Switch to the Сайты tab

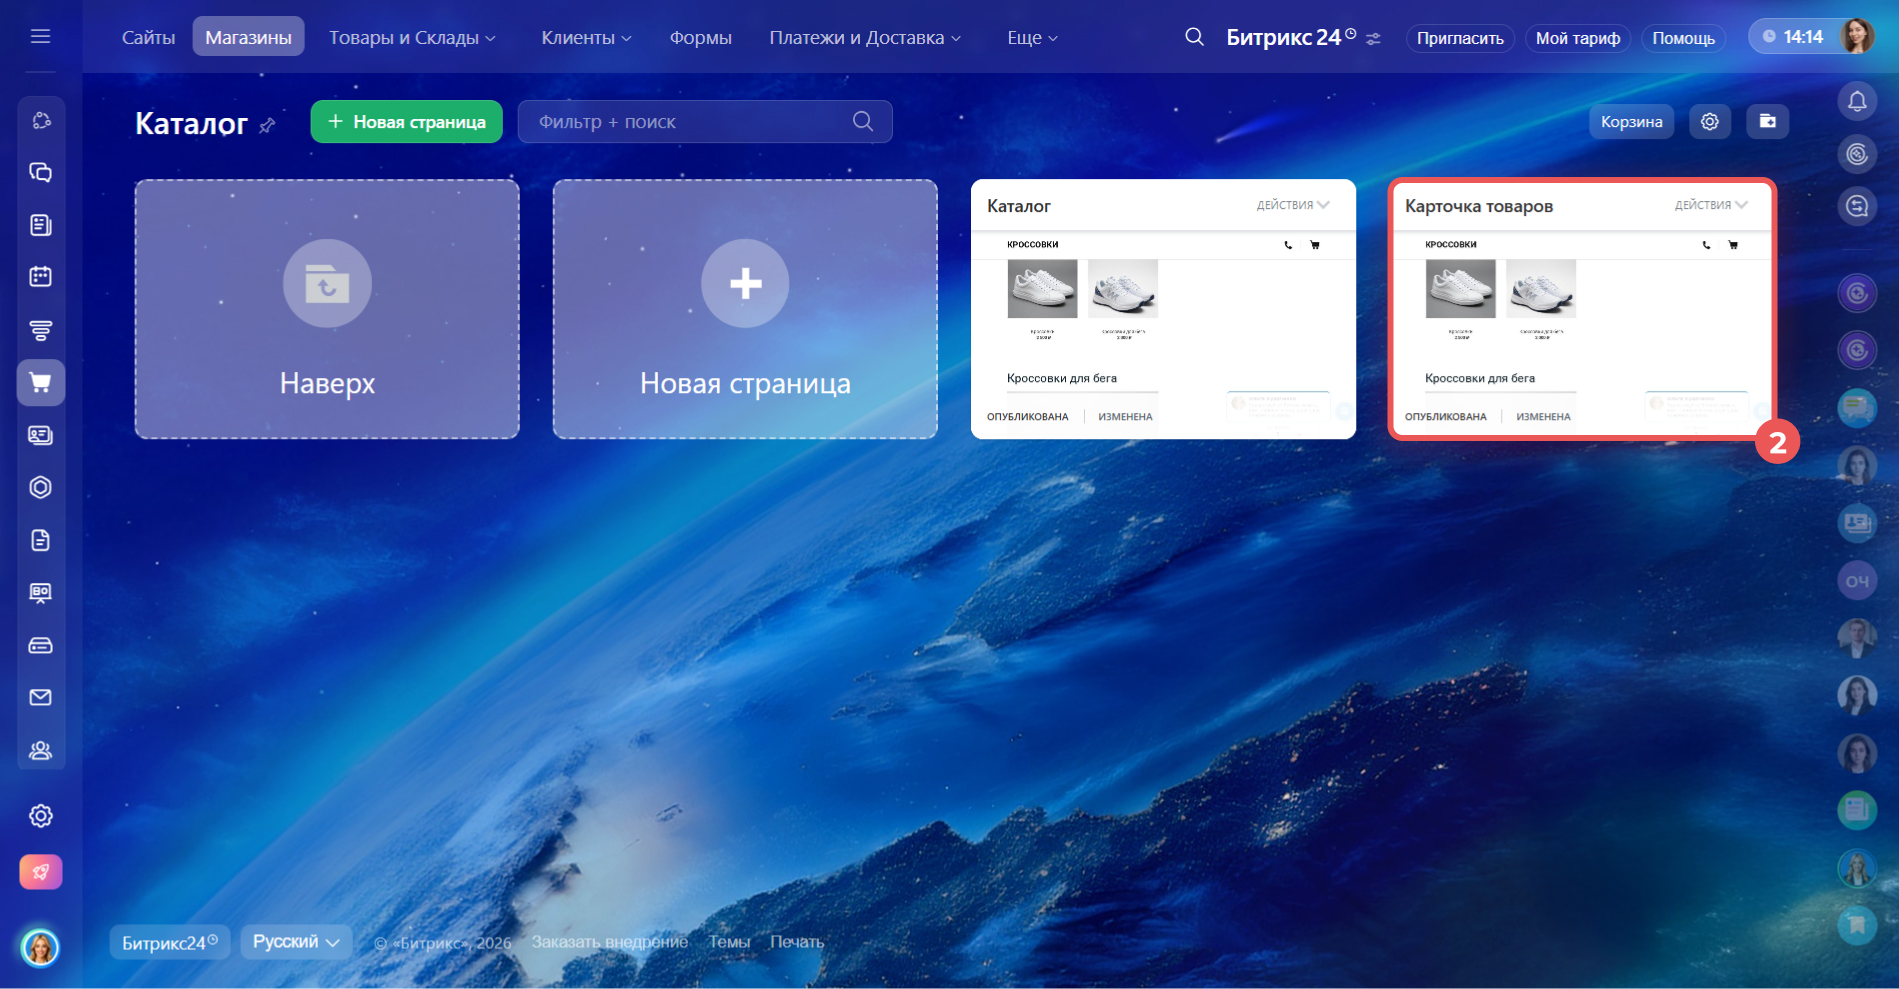point(148,38)
